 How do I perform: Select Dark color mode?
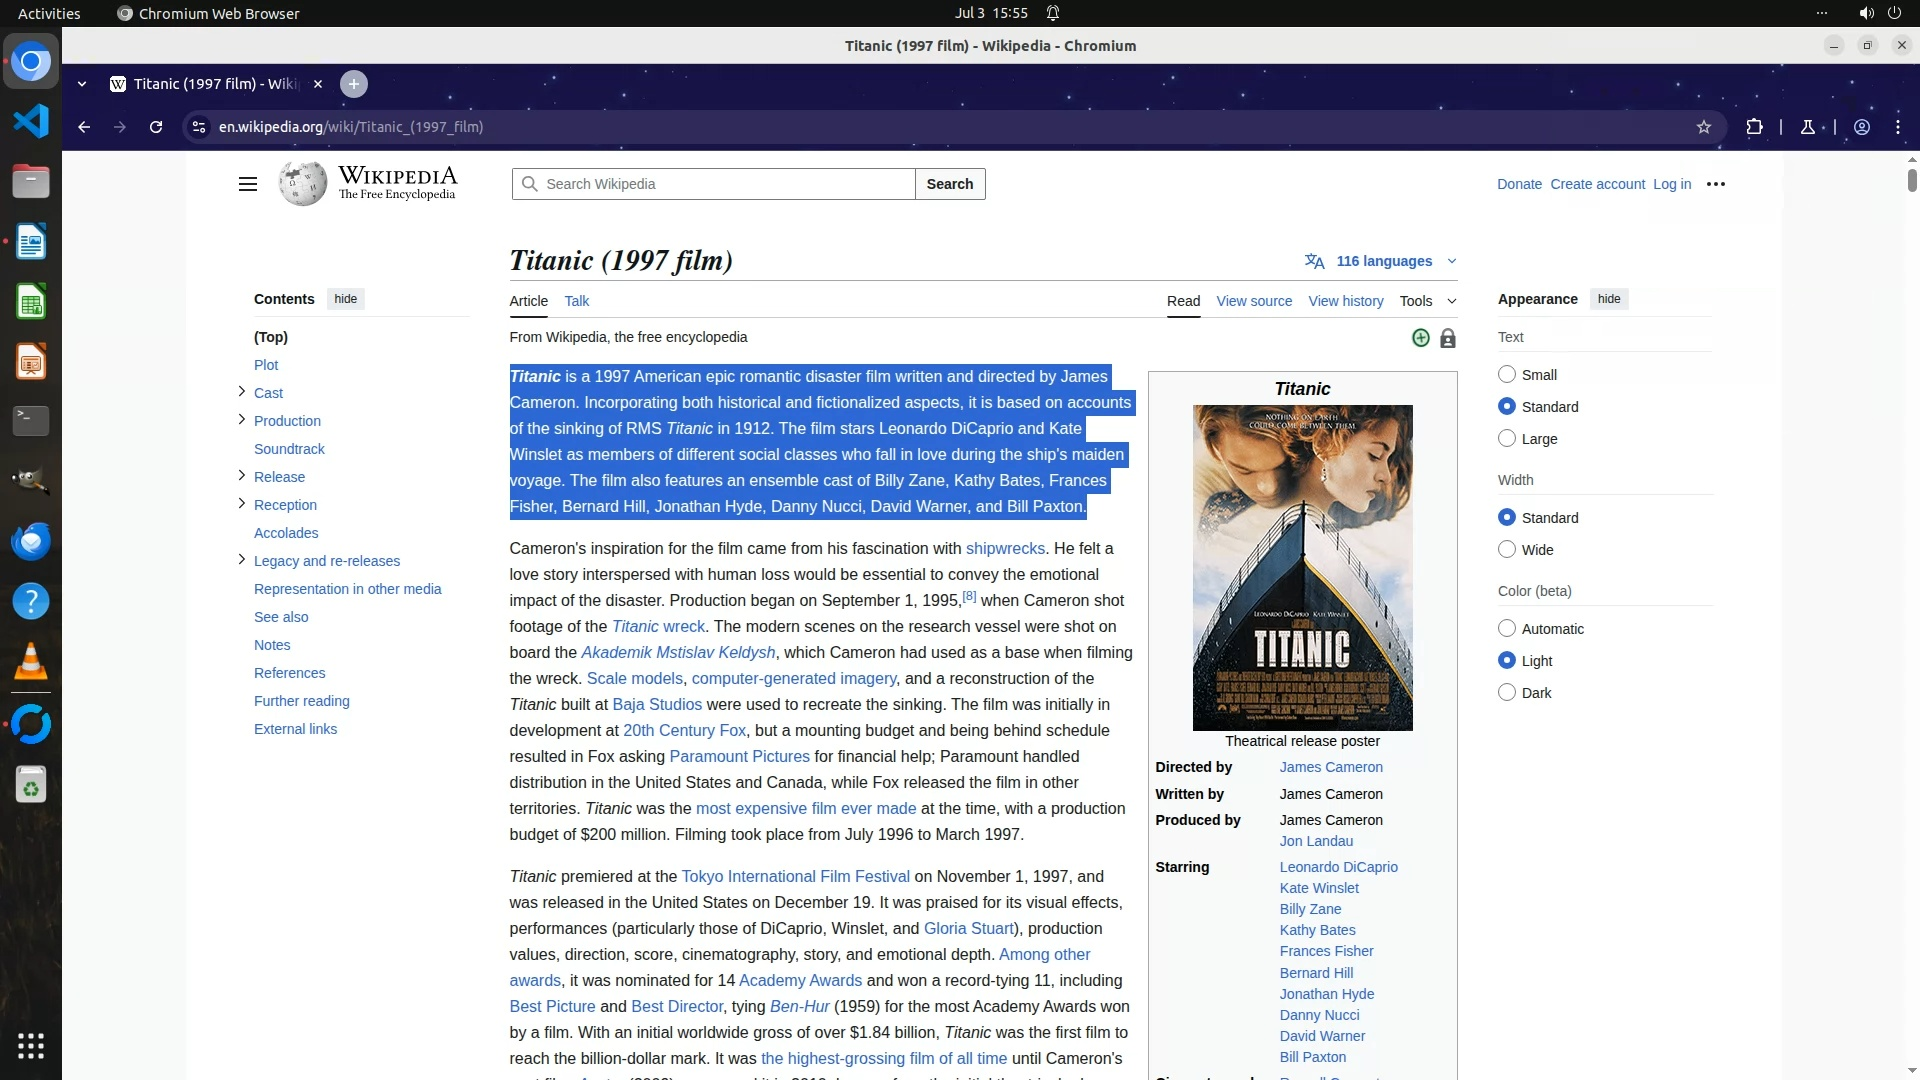click(x=1507, y=693)
